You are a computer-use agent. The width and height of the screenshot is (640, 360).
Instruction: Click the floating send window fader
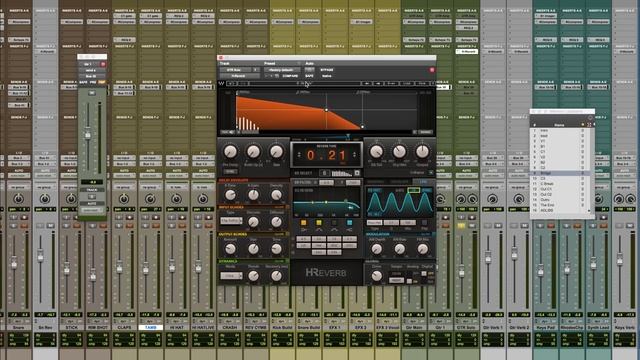coord(88,133)
